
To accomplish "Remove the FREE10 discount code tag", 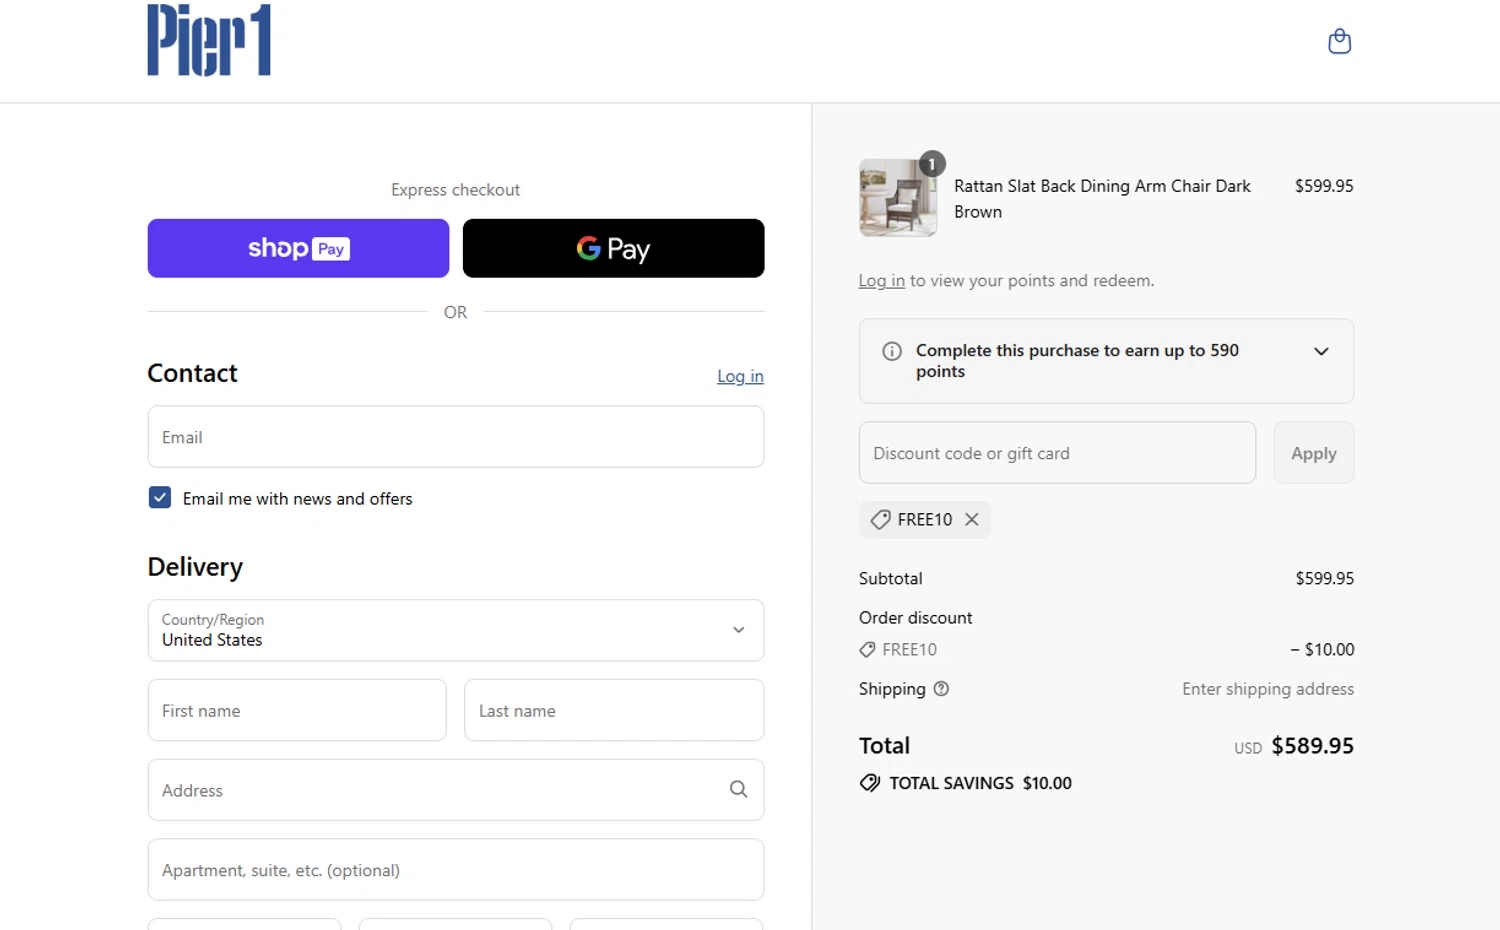I will [972, 520].
